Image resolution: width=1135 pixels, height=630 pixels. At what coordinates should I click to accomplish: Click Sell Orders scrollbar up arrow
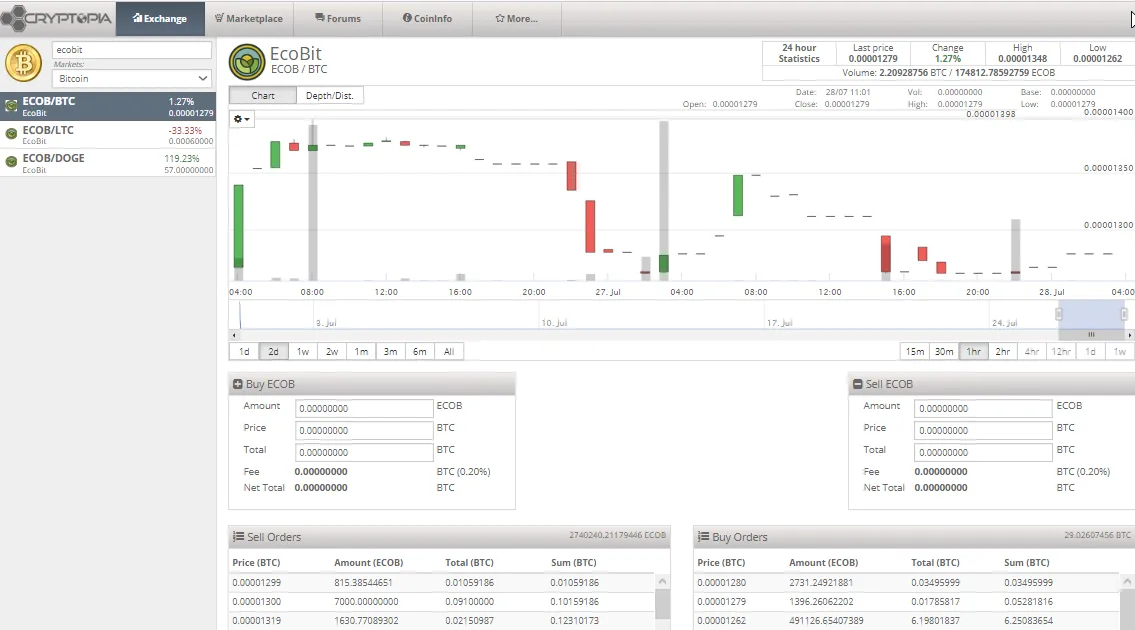pyautogui.click(x=662, y=581)
